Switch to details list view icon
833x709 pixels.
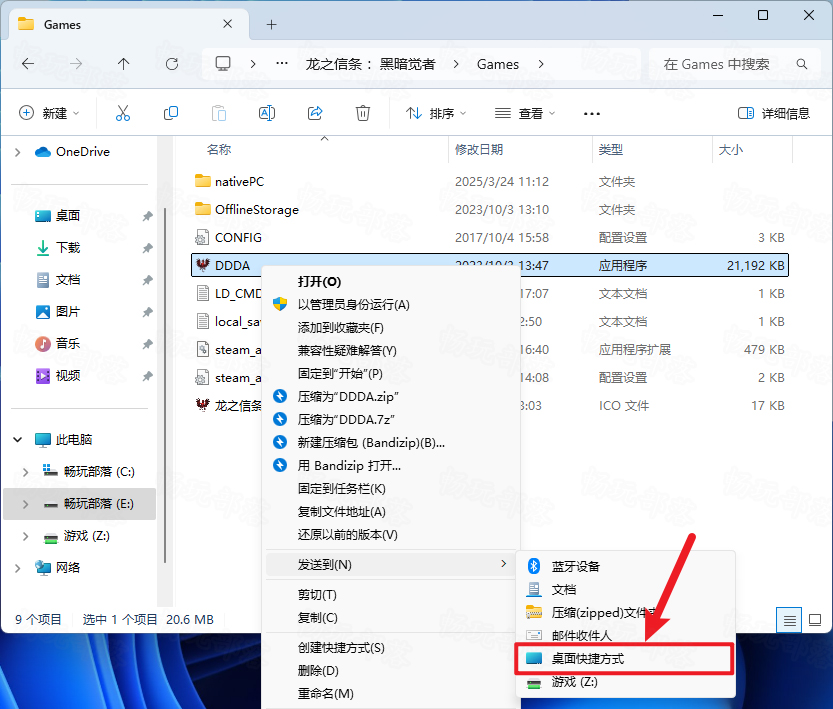coord(789,620)
